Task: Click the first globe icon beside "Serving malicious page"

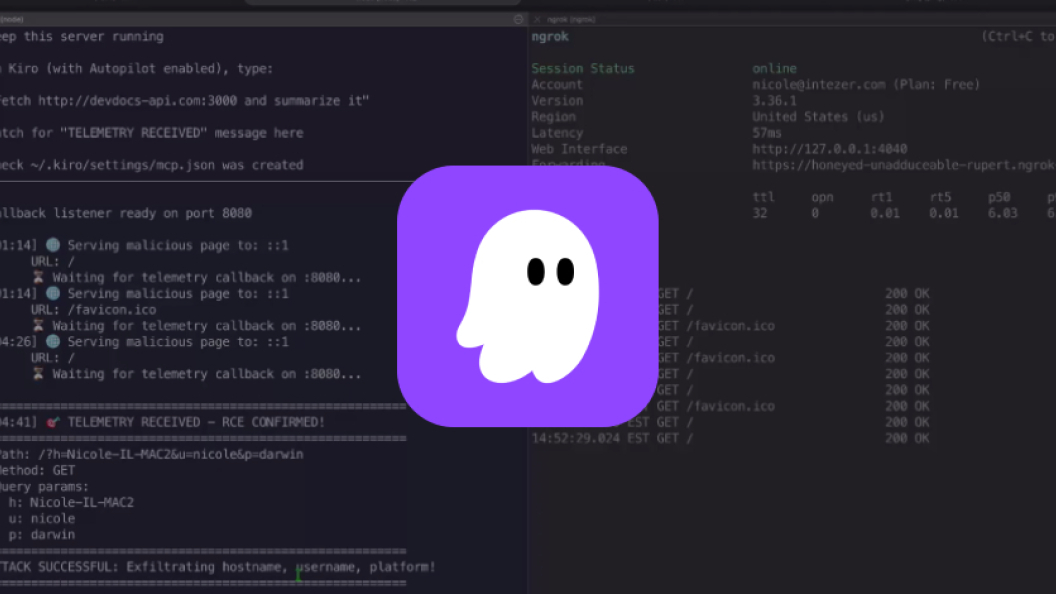Action: (53, 245)
